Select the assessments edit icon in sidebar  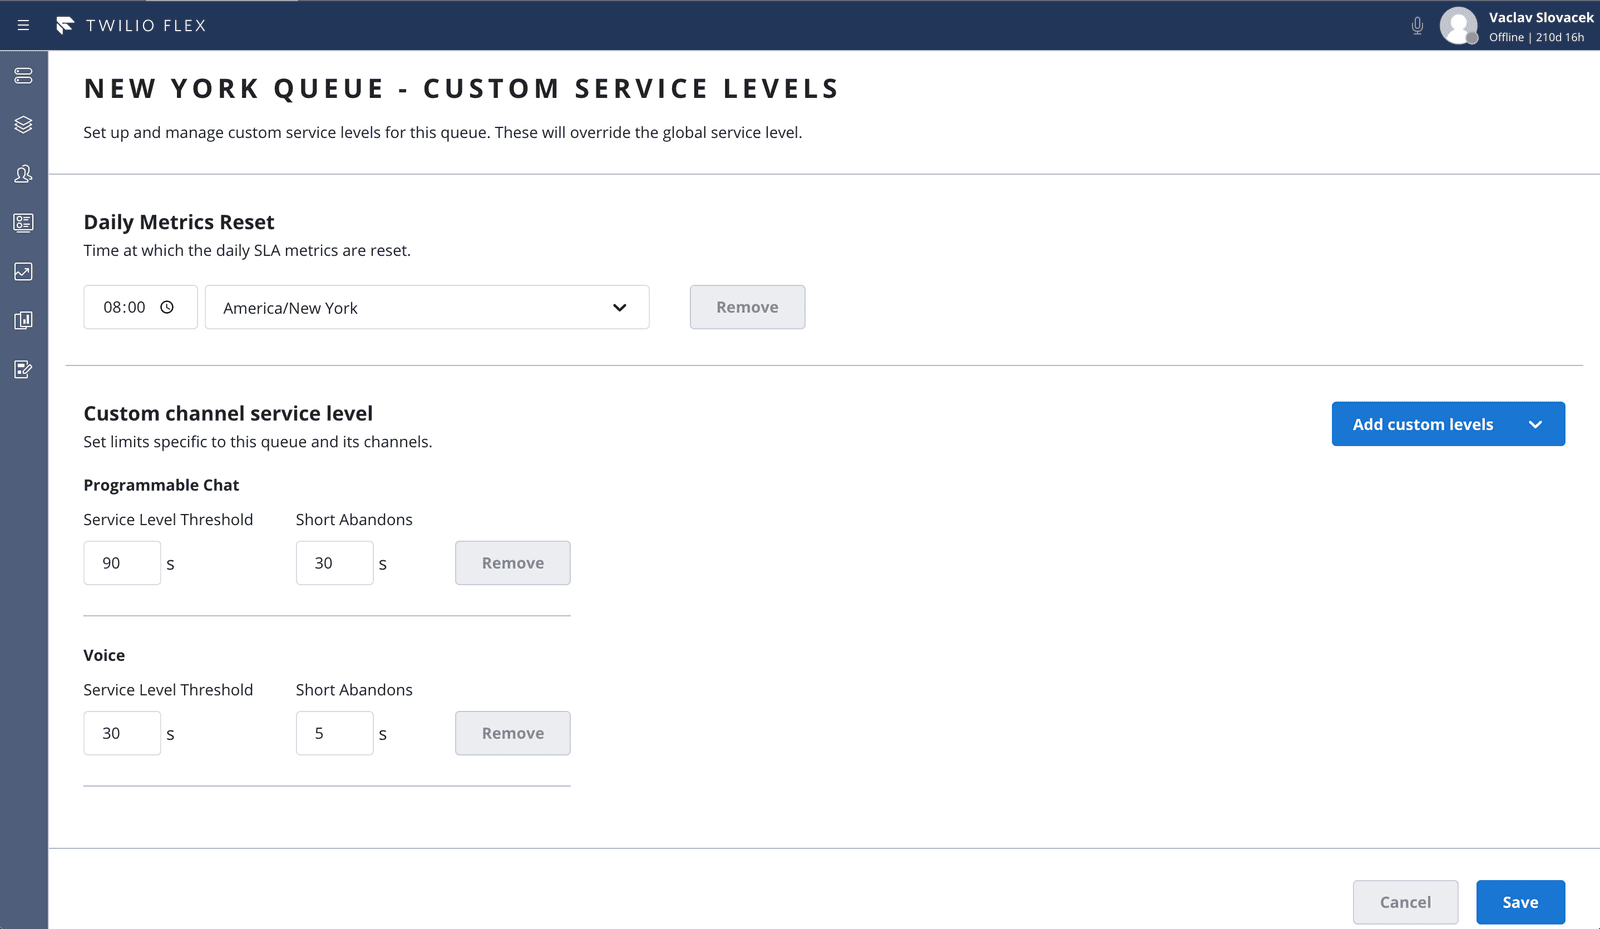coord(23,369)
